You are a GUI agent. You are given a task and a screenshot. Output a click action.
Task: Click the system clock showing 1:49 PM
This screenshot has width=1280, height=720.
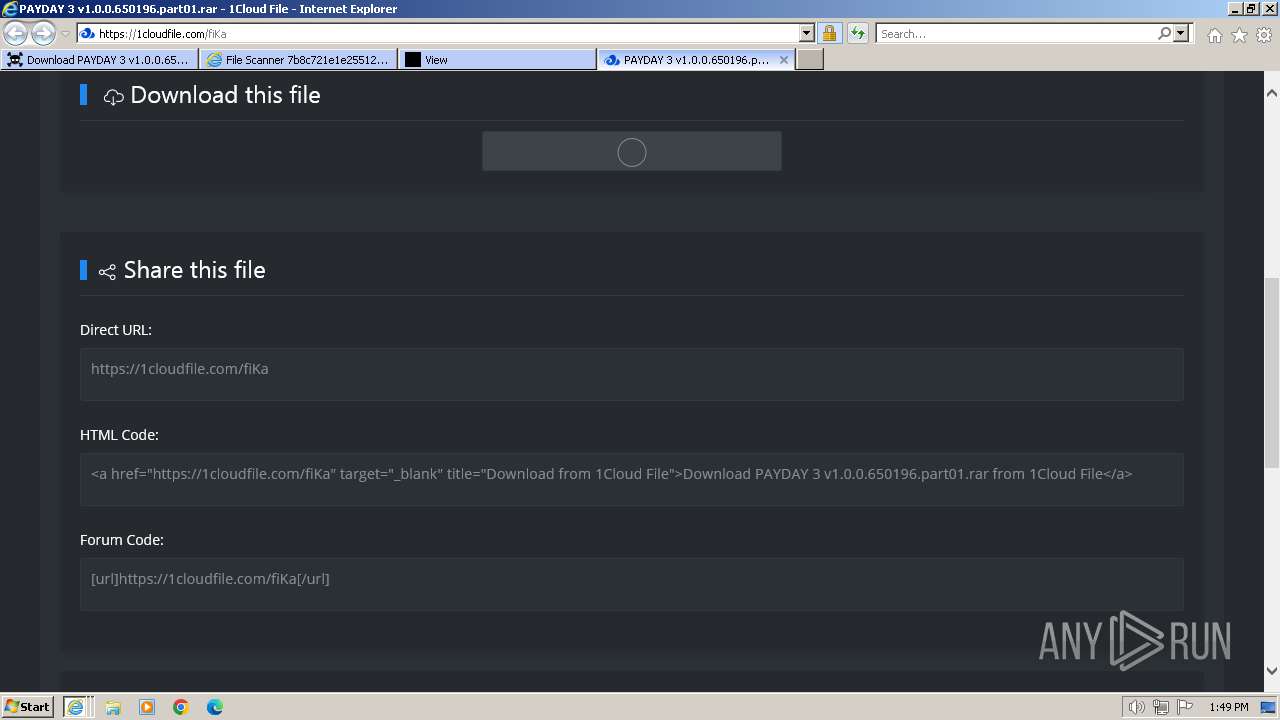pyautogui.click(x=1228, y=707)
